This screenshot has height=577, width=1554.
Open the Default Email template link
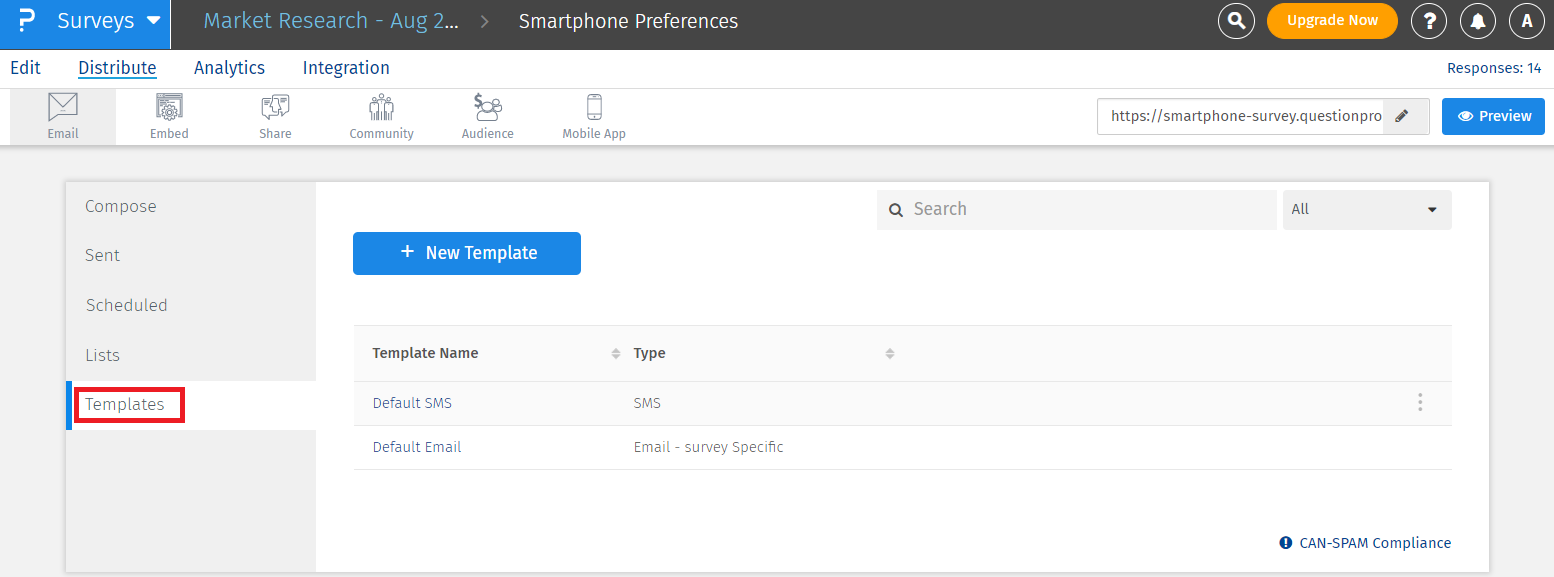click(x=417, y=447)
